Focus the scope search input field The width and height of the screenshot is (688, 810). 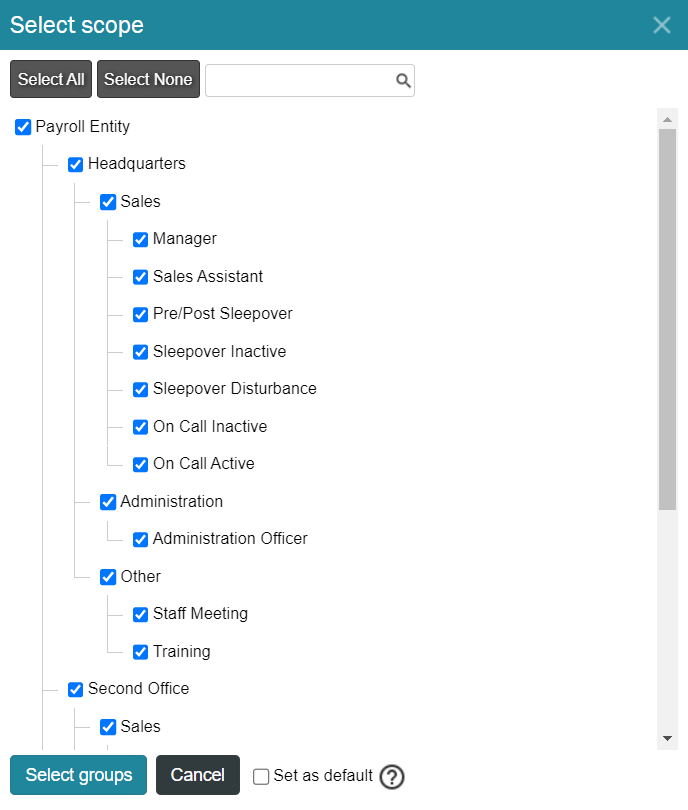pyautogui.click(x=310, y=81)
